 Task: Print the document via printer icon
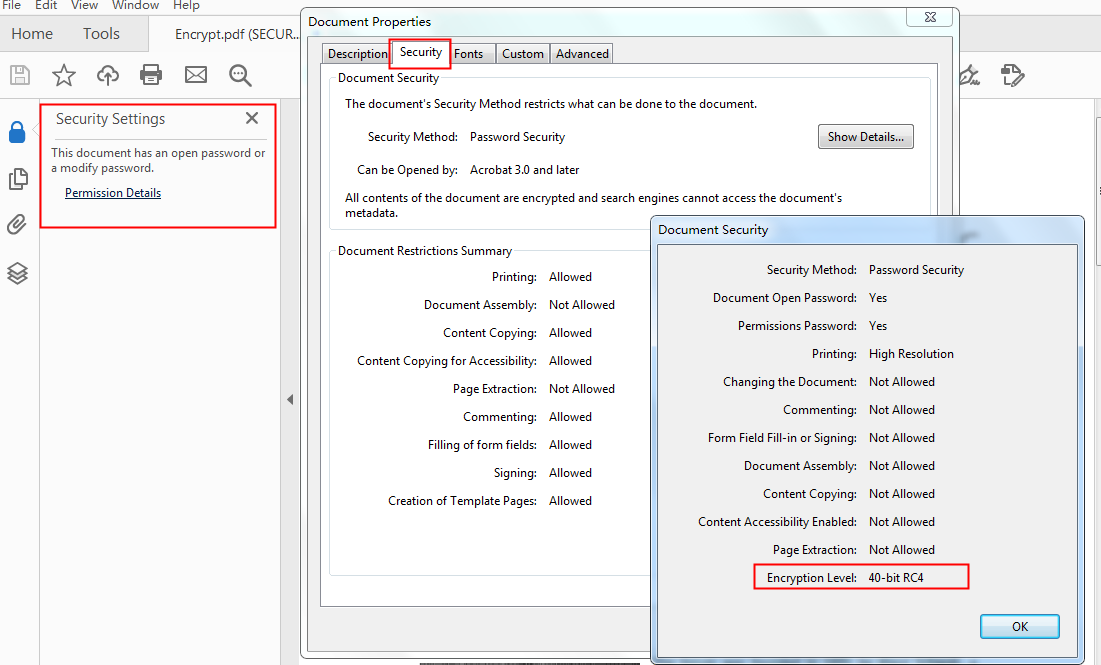click(x=151, y=74)
